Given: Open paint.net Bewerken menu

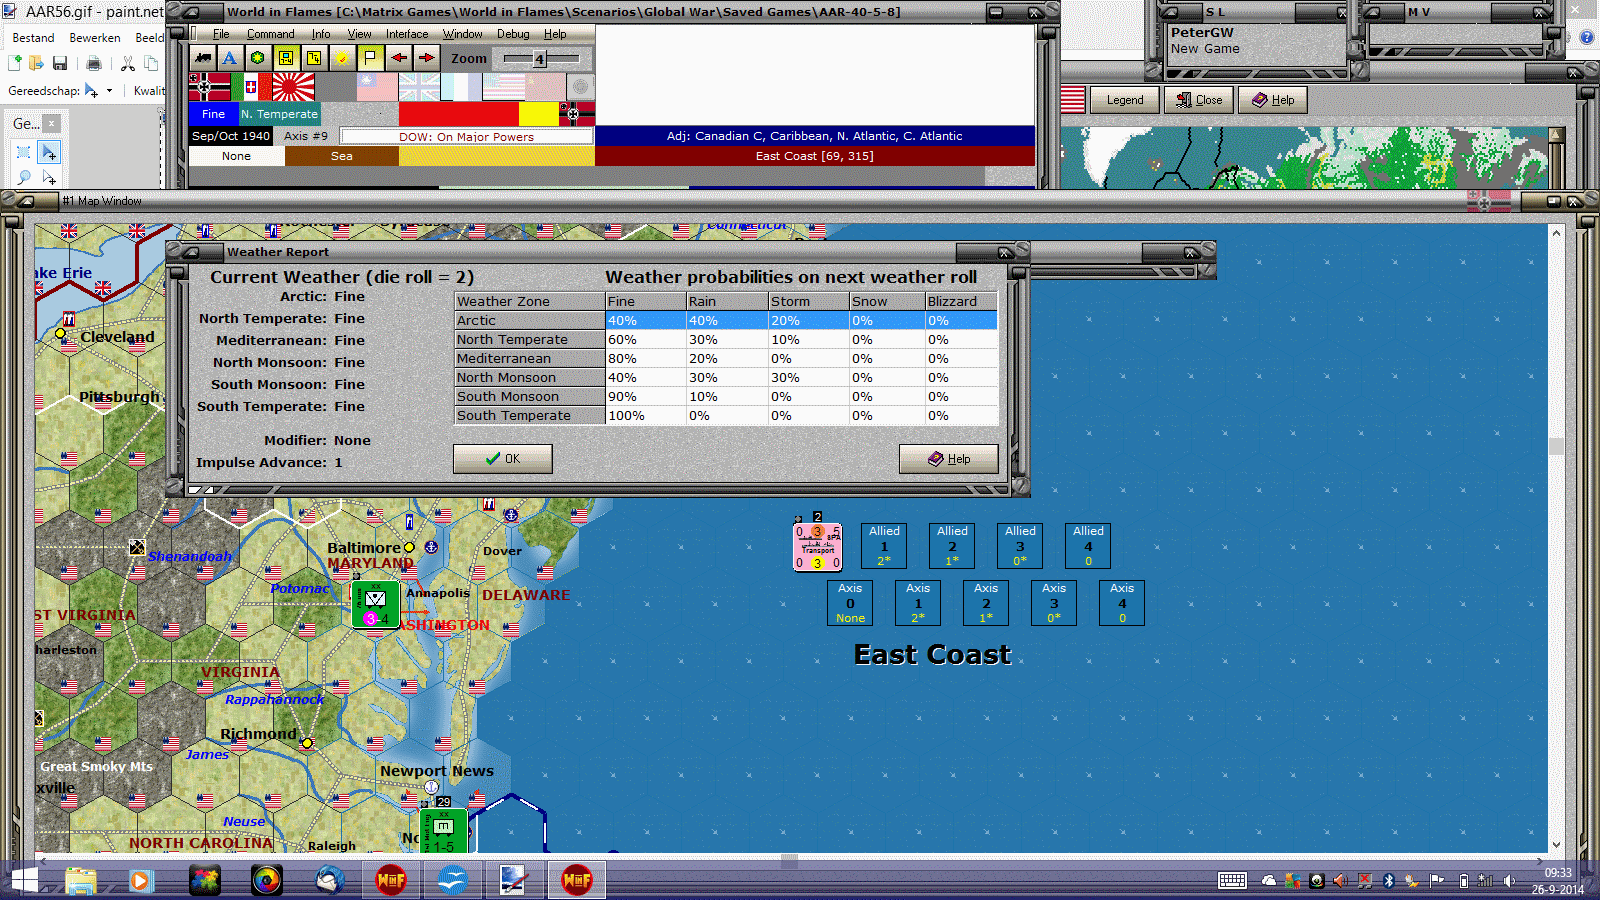Looking at the screenshot, I should point(95,38).
